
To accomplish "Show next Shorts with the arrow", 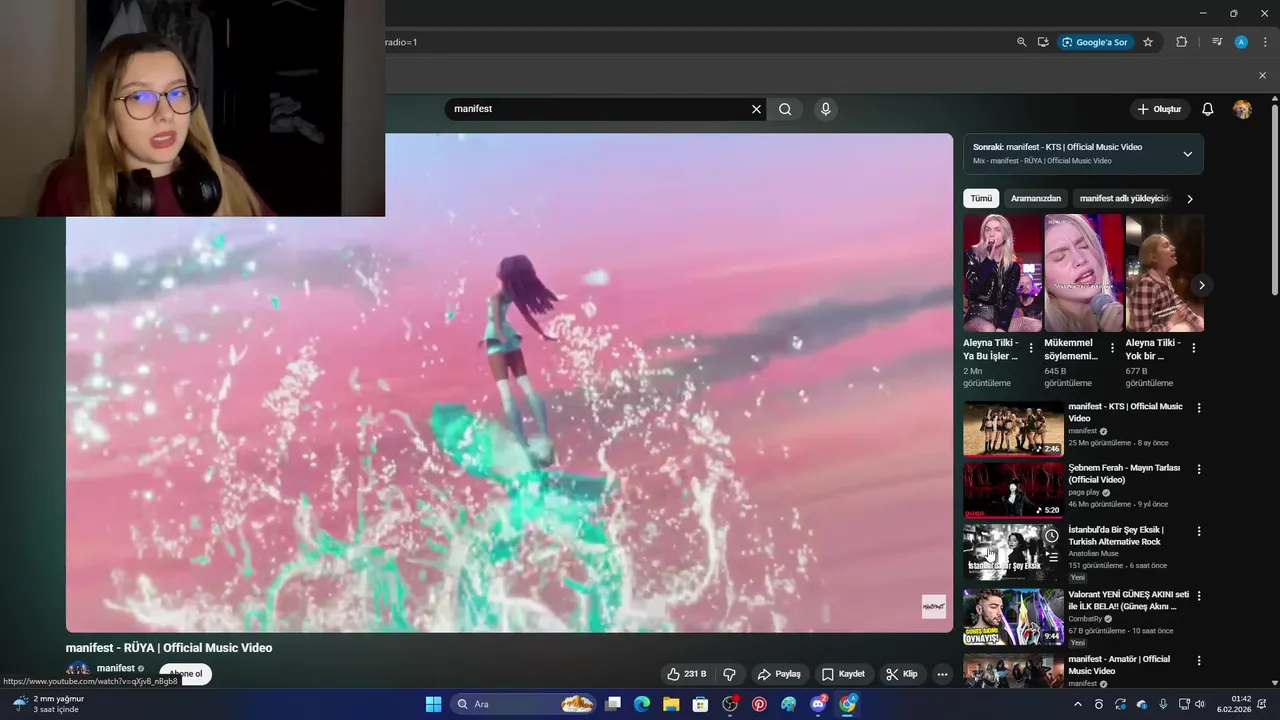I will (x=1201, y=285).
